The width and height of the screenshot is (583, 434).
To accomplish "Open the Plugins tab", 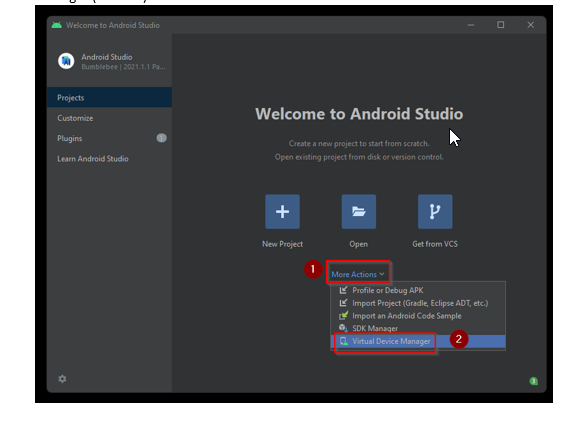I will 109,138.
